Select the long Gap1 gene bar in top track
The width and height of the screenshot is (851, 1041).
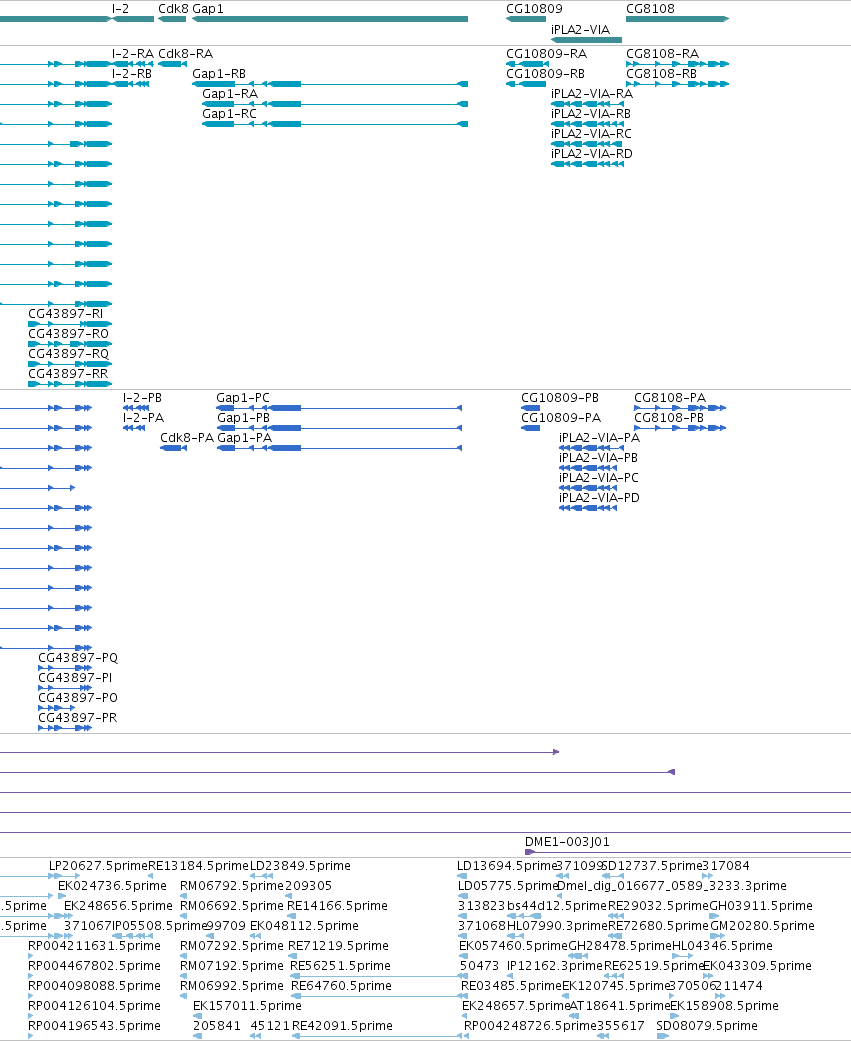330,19
